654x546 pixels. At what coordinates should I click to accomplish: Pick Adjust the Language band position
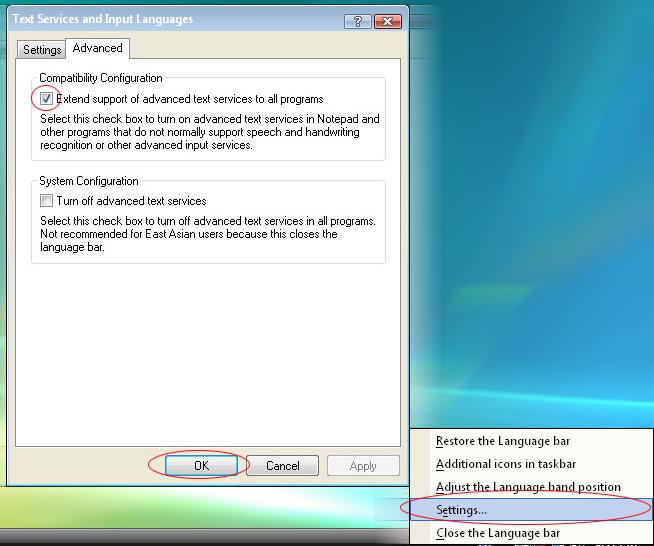(528, 487)
